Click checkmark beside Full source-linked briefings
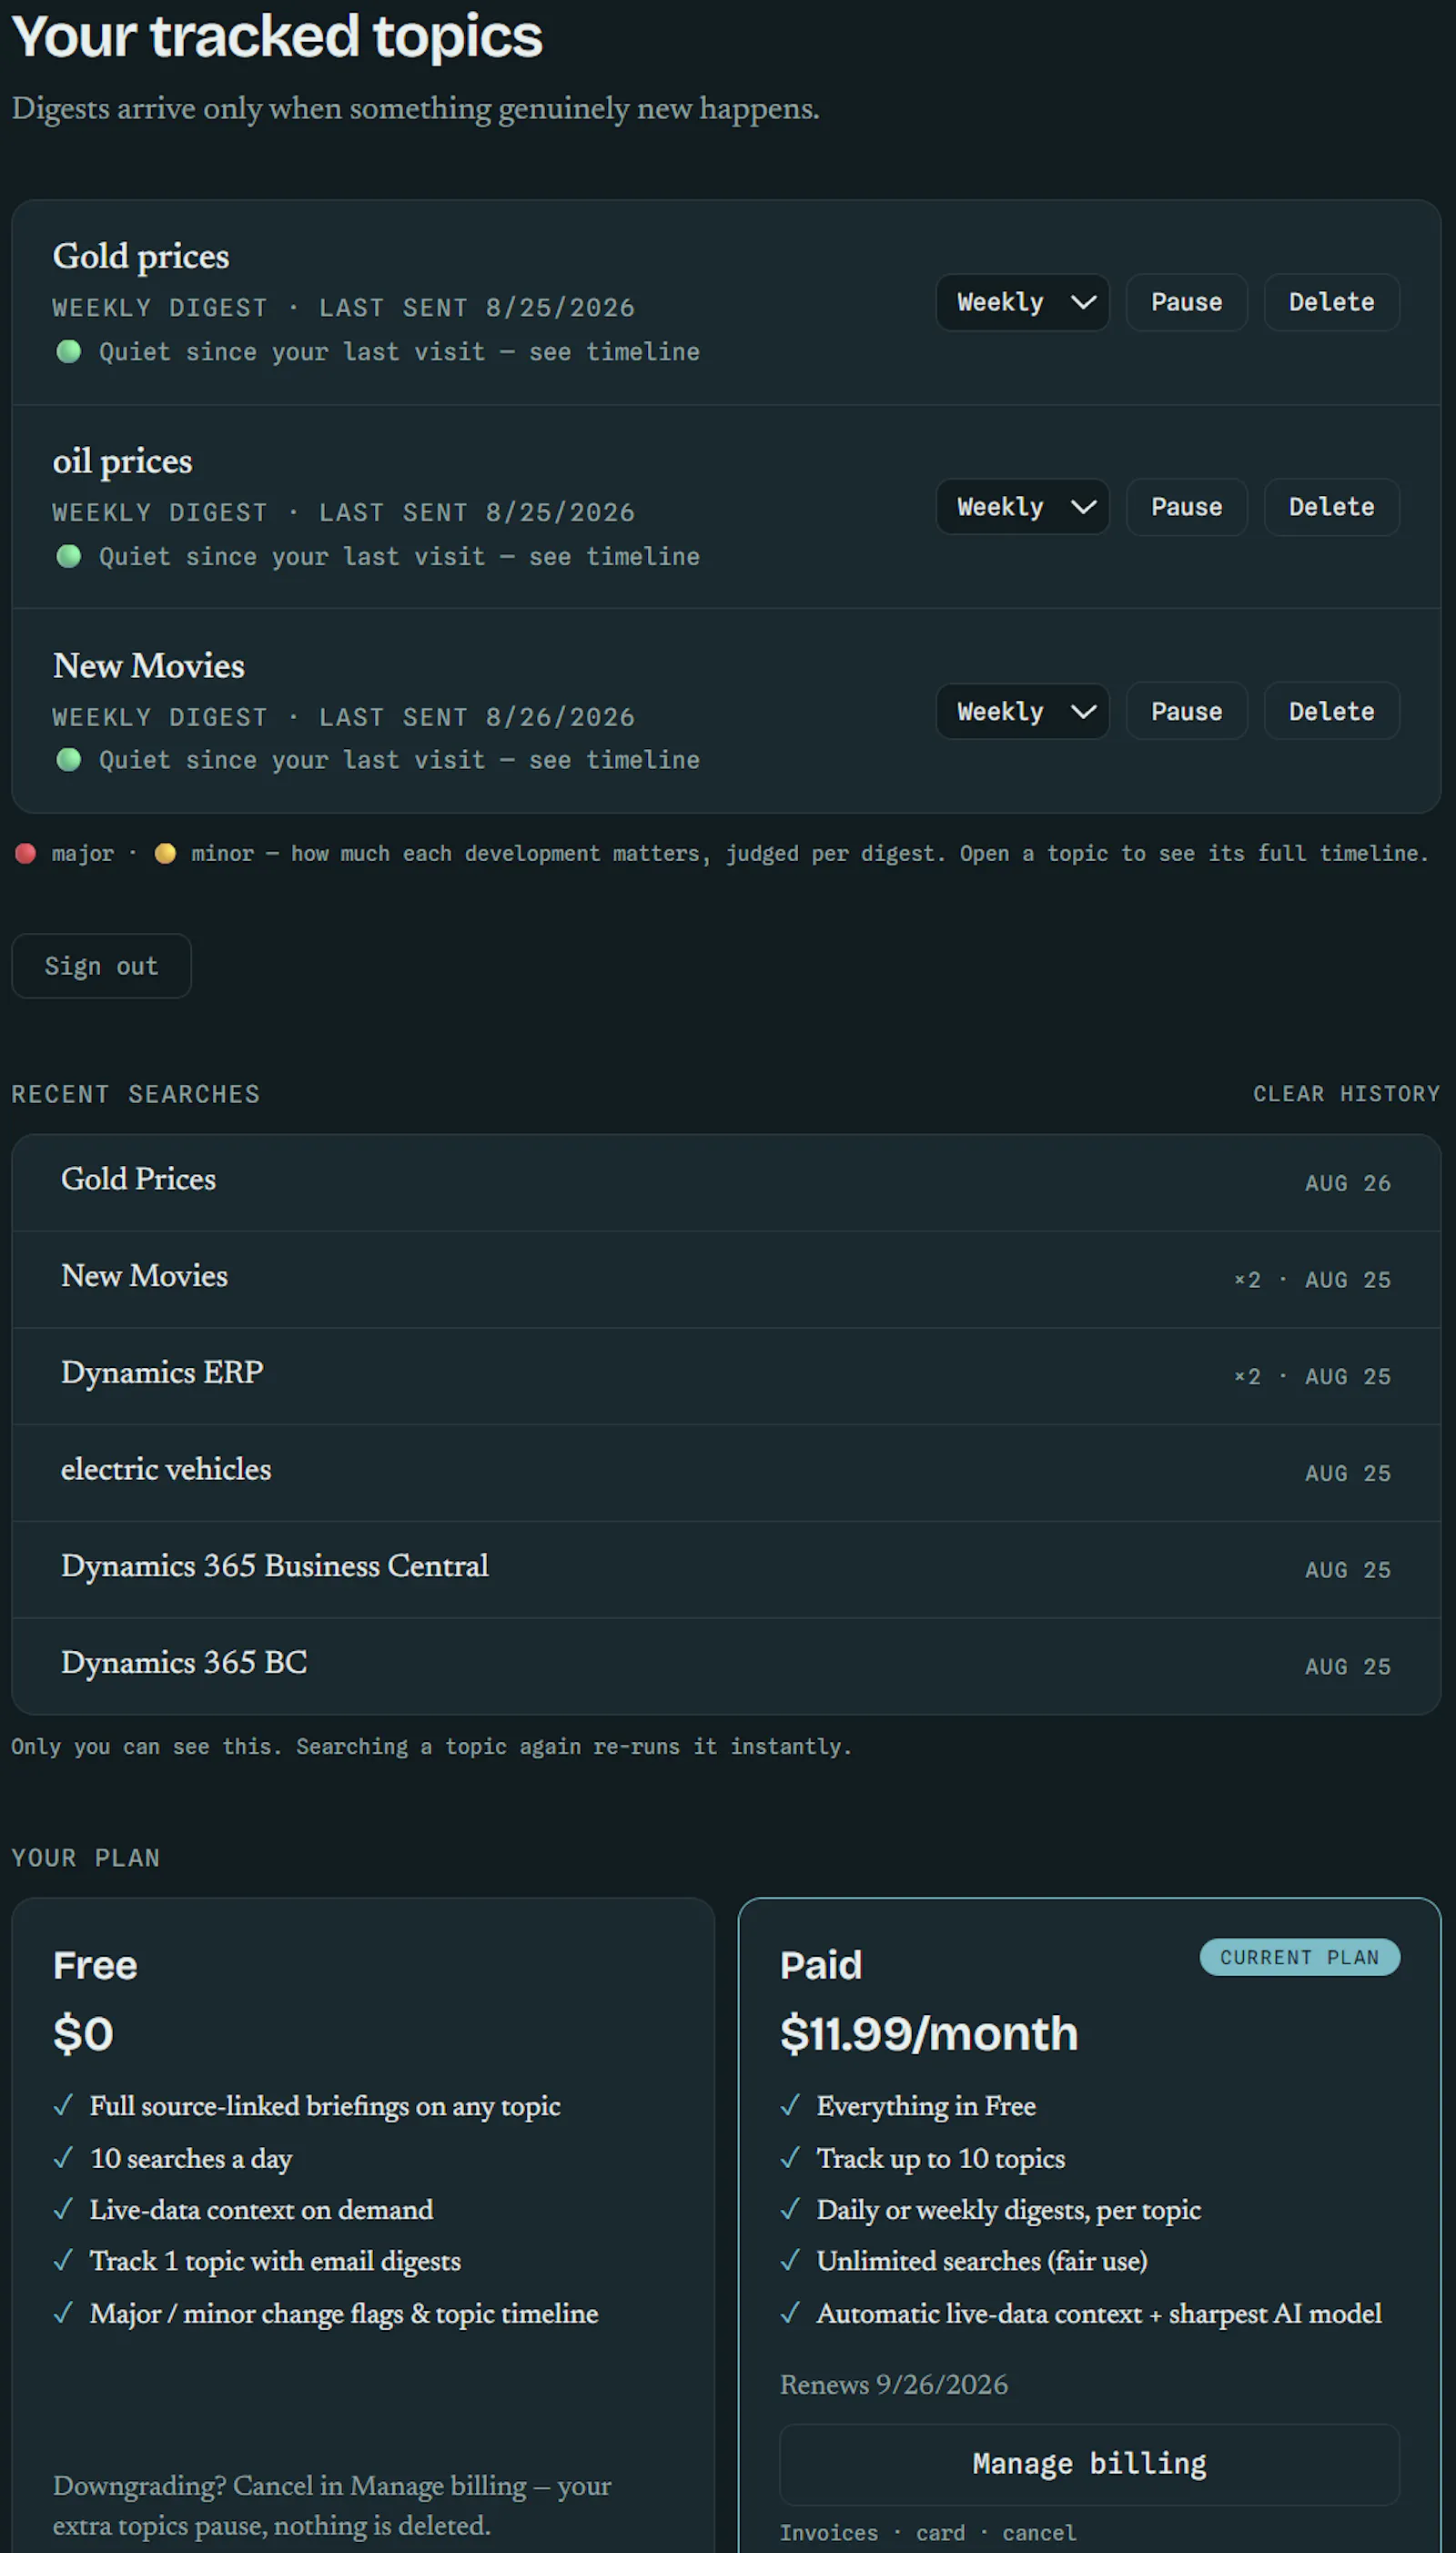The width and height of the screenshot is (1456, 2553). point(63,2105)
